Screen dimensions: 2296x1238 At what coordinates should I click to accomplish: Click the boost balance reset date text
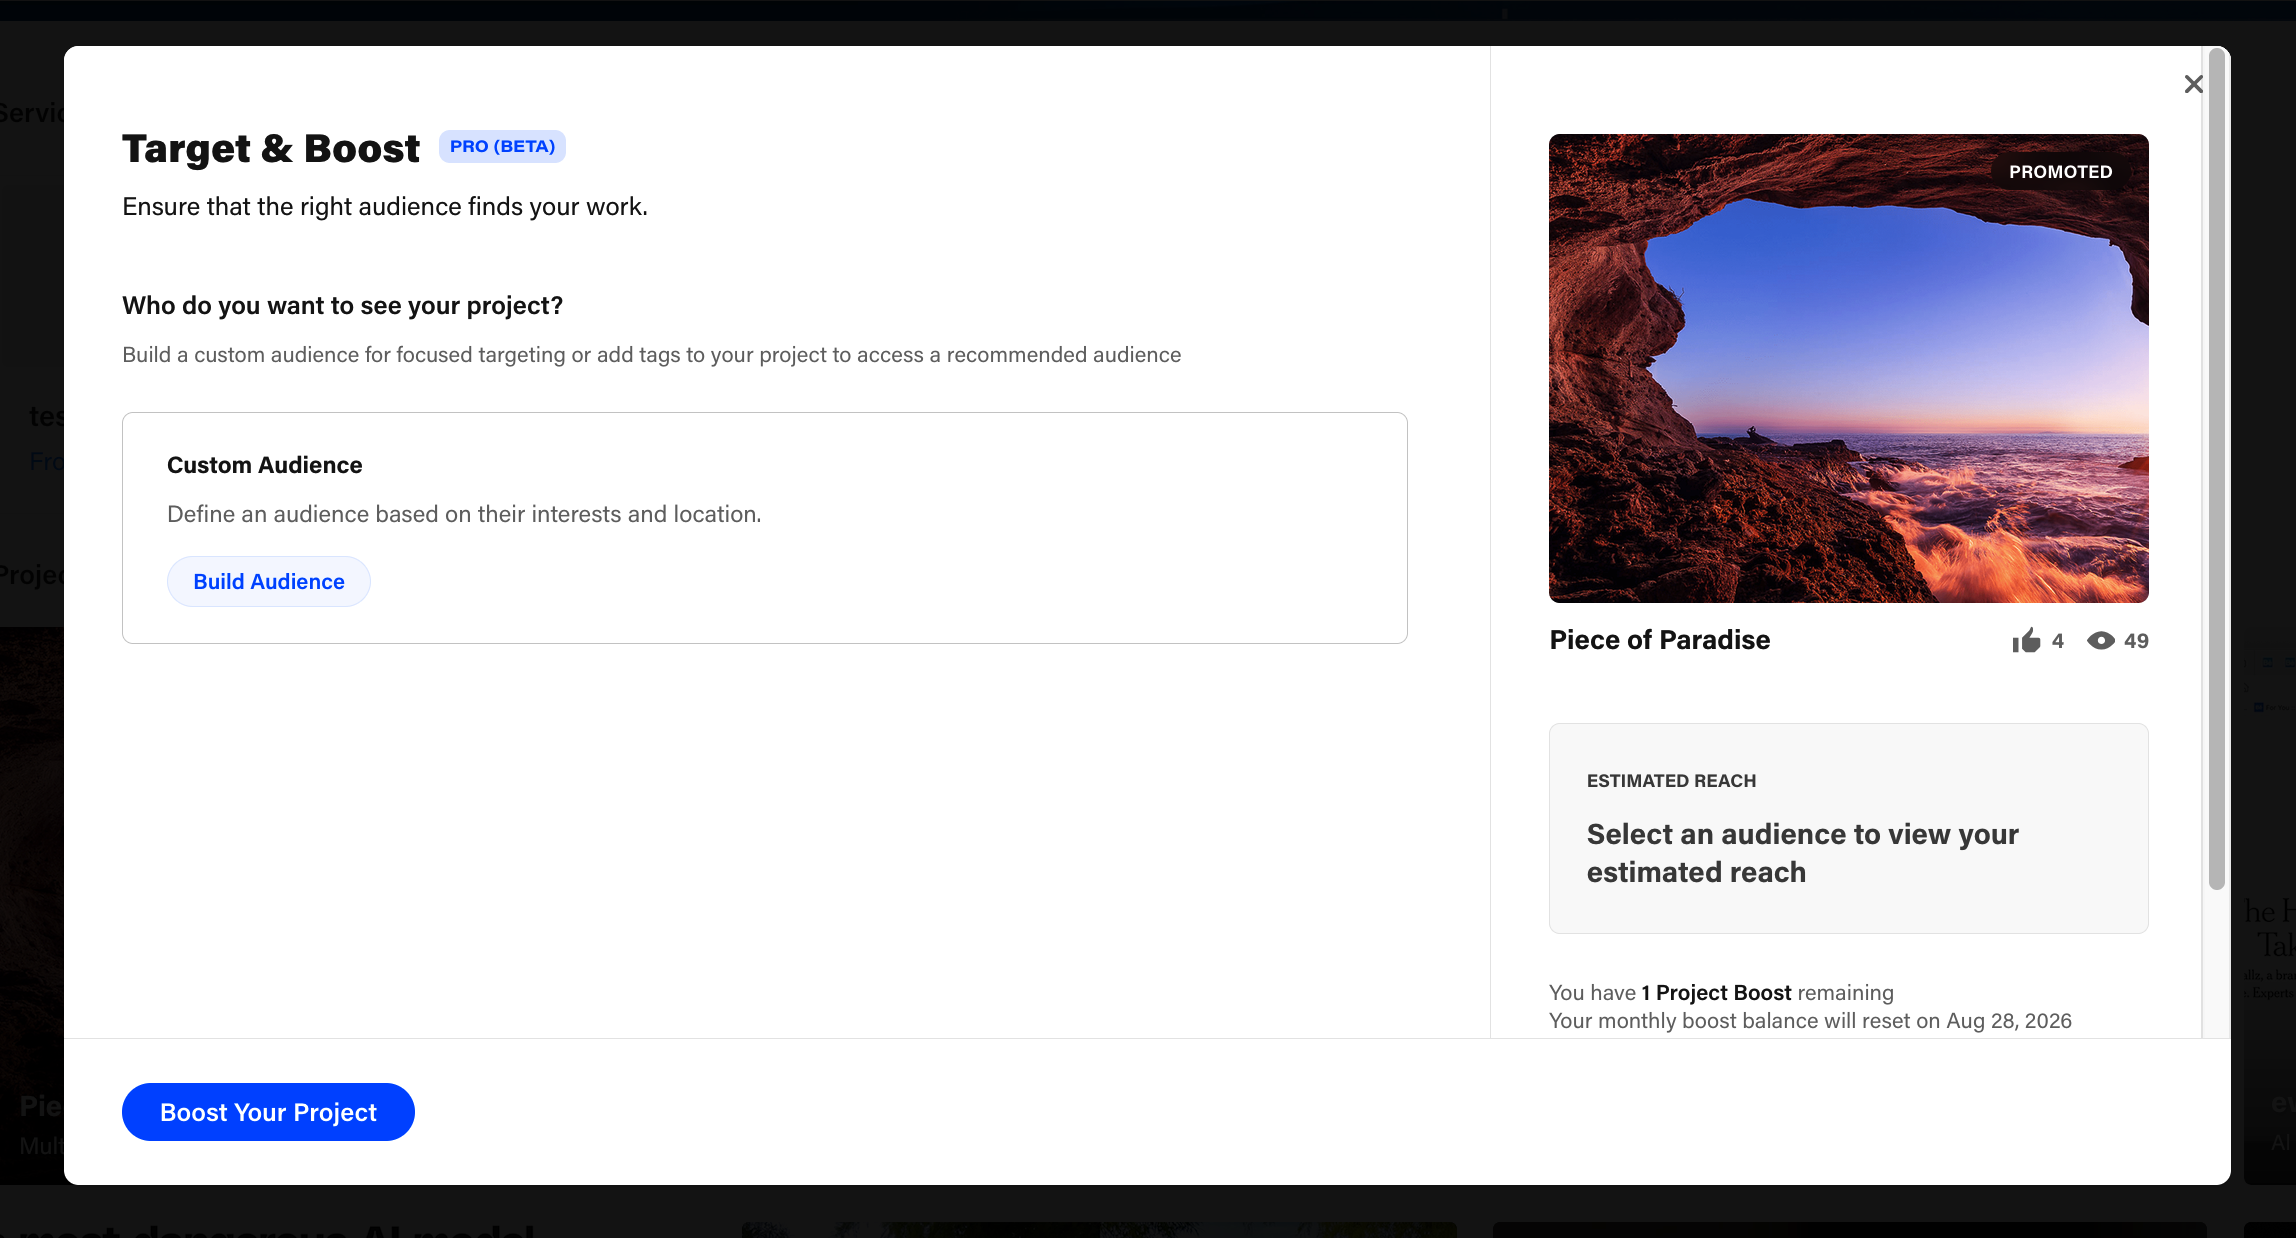1810,1020
